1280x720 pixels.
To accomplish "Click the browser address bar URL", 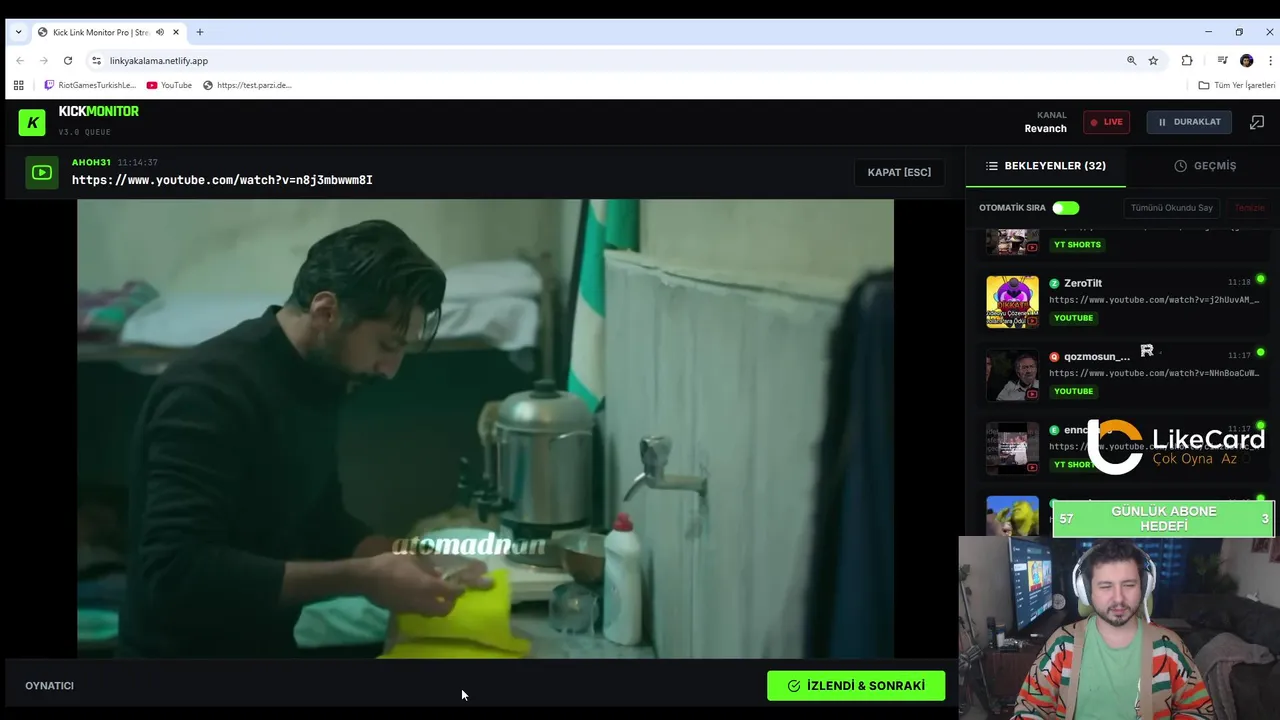I will 159,61.
